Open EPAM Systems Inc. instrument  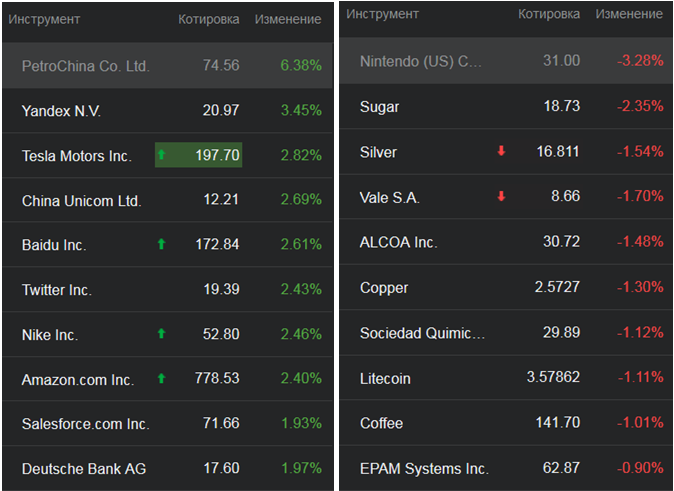(424, 468)
